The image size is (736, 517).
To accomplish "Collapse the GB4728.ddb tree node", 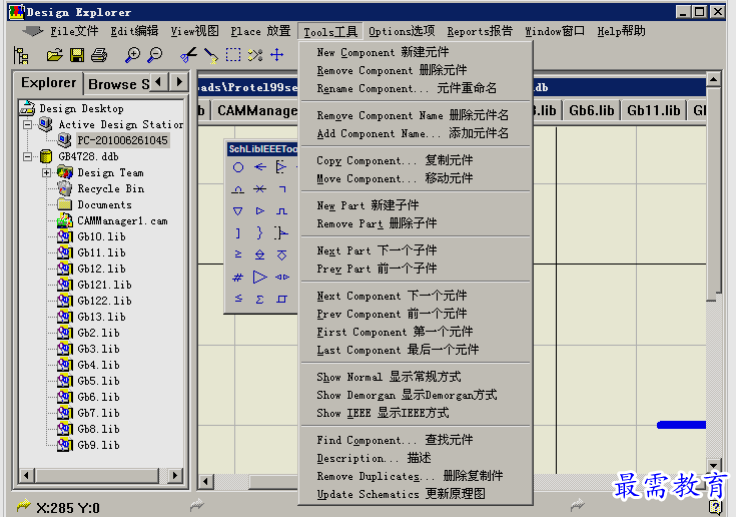I will 27,156.
